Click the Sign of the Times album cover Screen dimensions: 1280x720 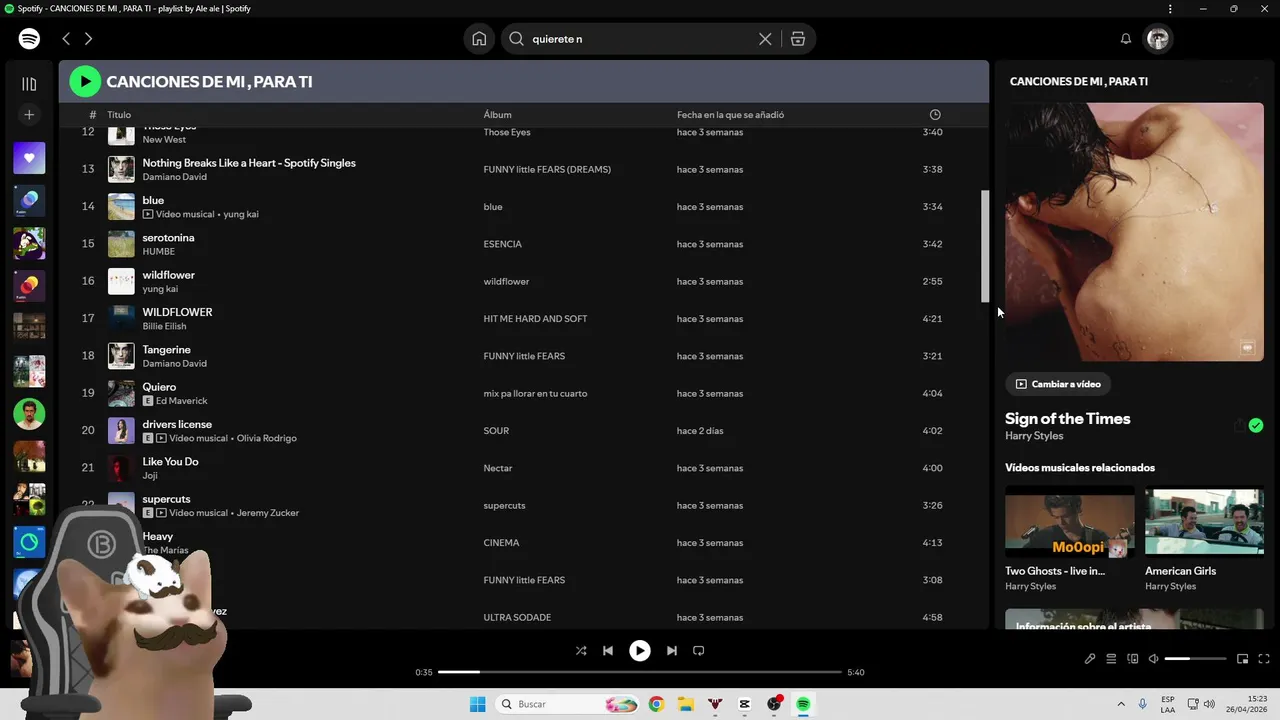point(1134,232)
